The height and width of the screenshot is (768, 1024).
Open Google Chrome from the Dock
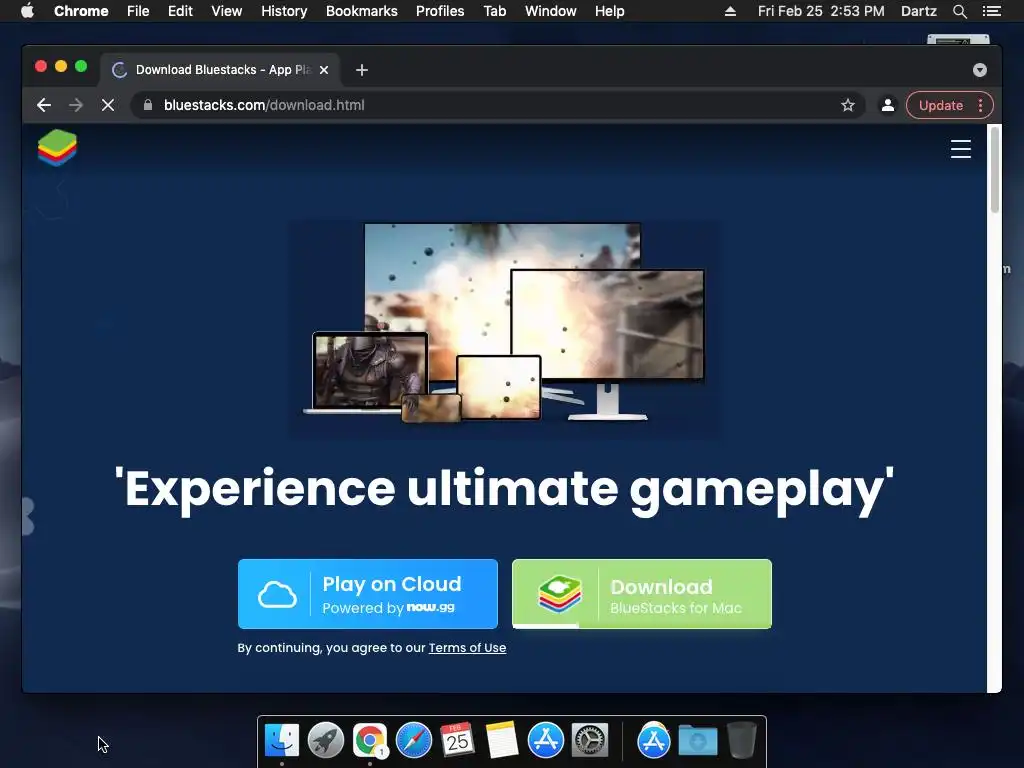(370, 741)
